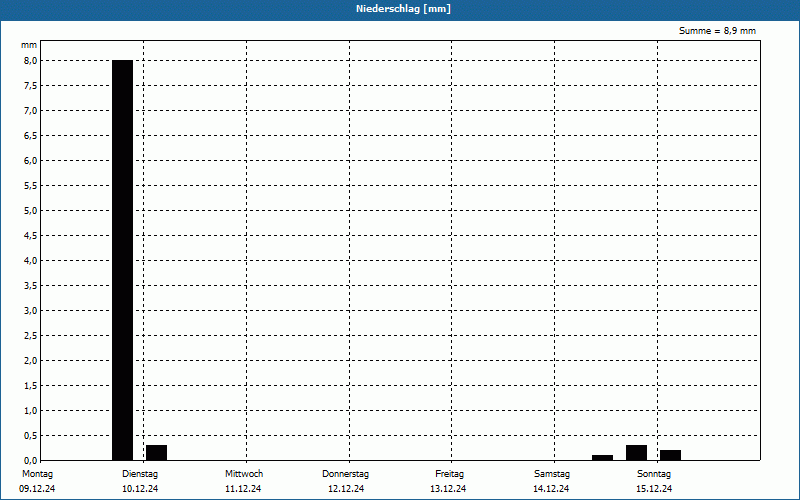Click the '2,0' y-axis value
The height and width of the screenshot is (500, 800).
click(31, 361)
